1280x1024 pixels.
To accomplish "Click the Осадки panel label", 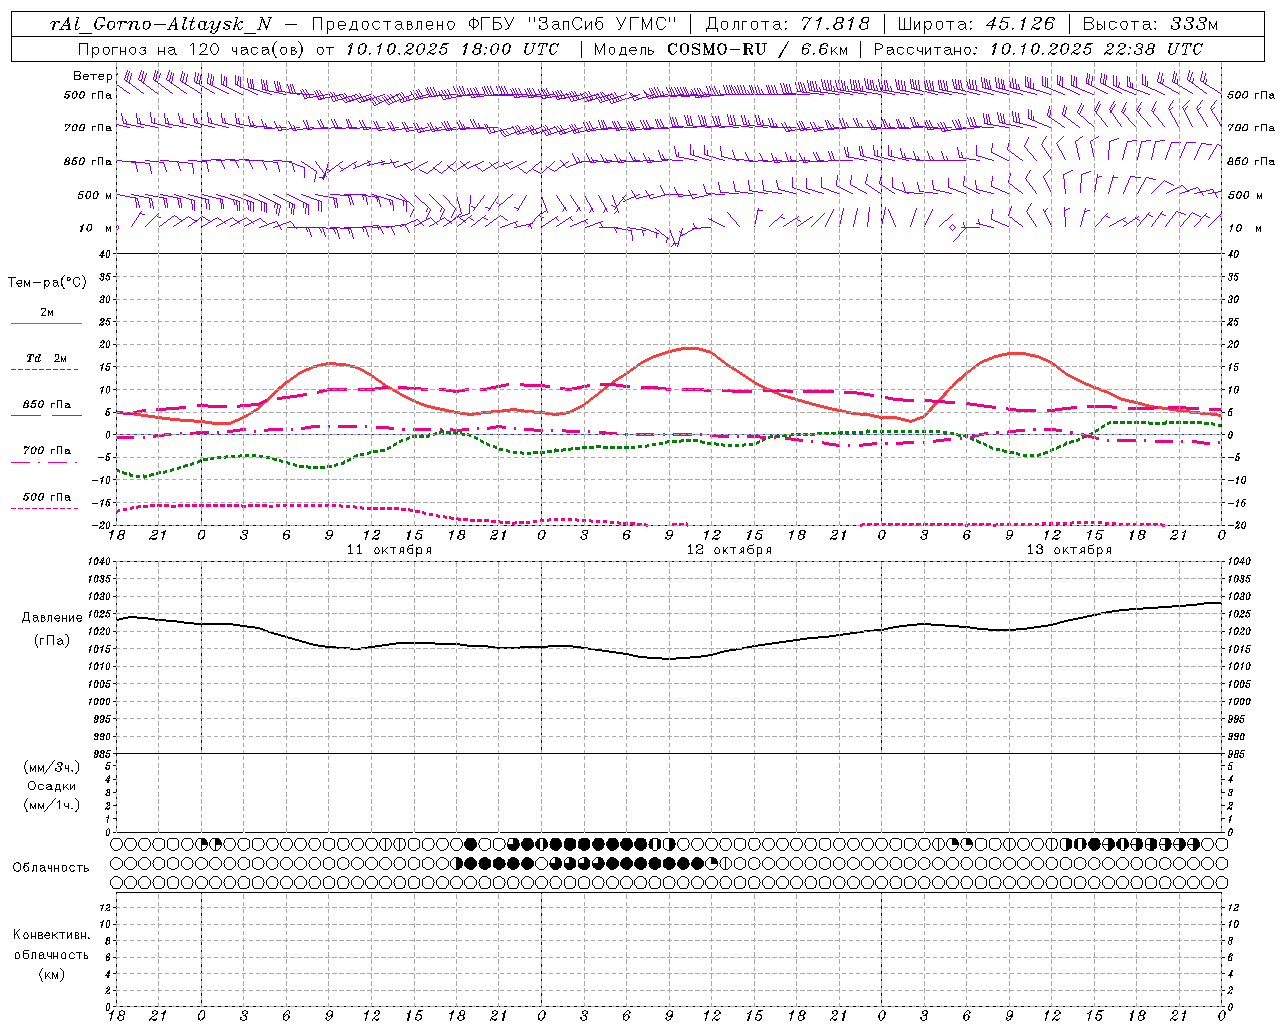I will [x=52, y=786].
